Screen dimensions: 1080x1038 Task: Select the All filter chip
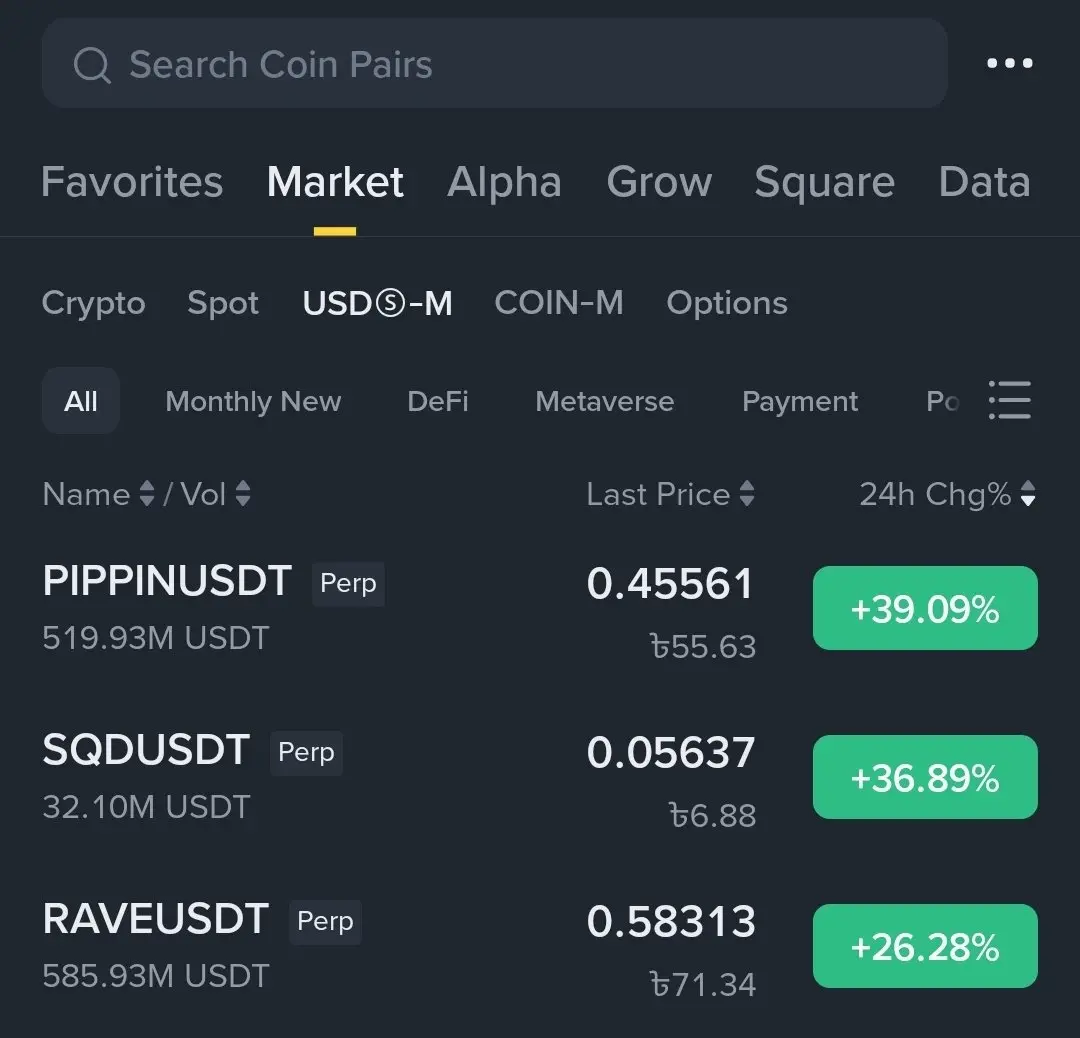coord(81,400)
